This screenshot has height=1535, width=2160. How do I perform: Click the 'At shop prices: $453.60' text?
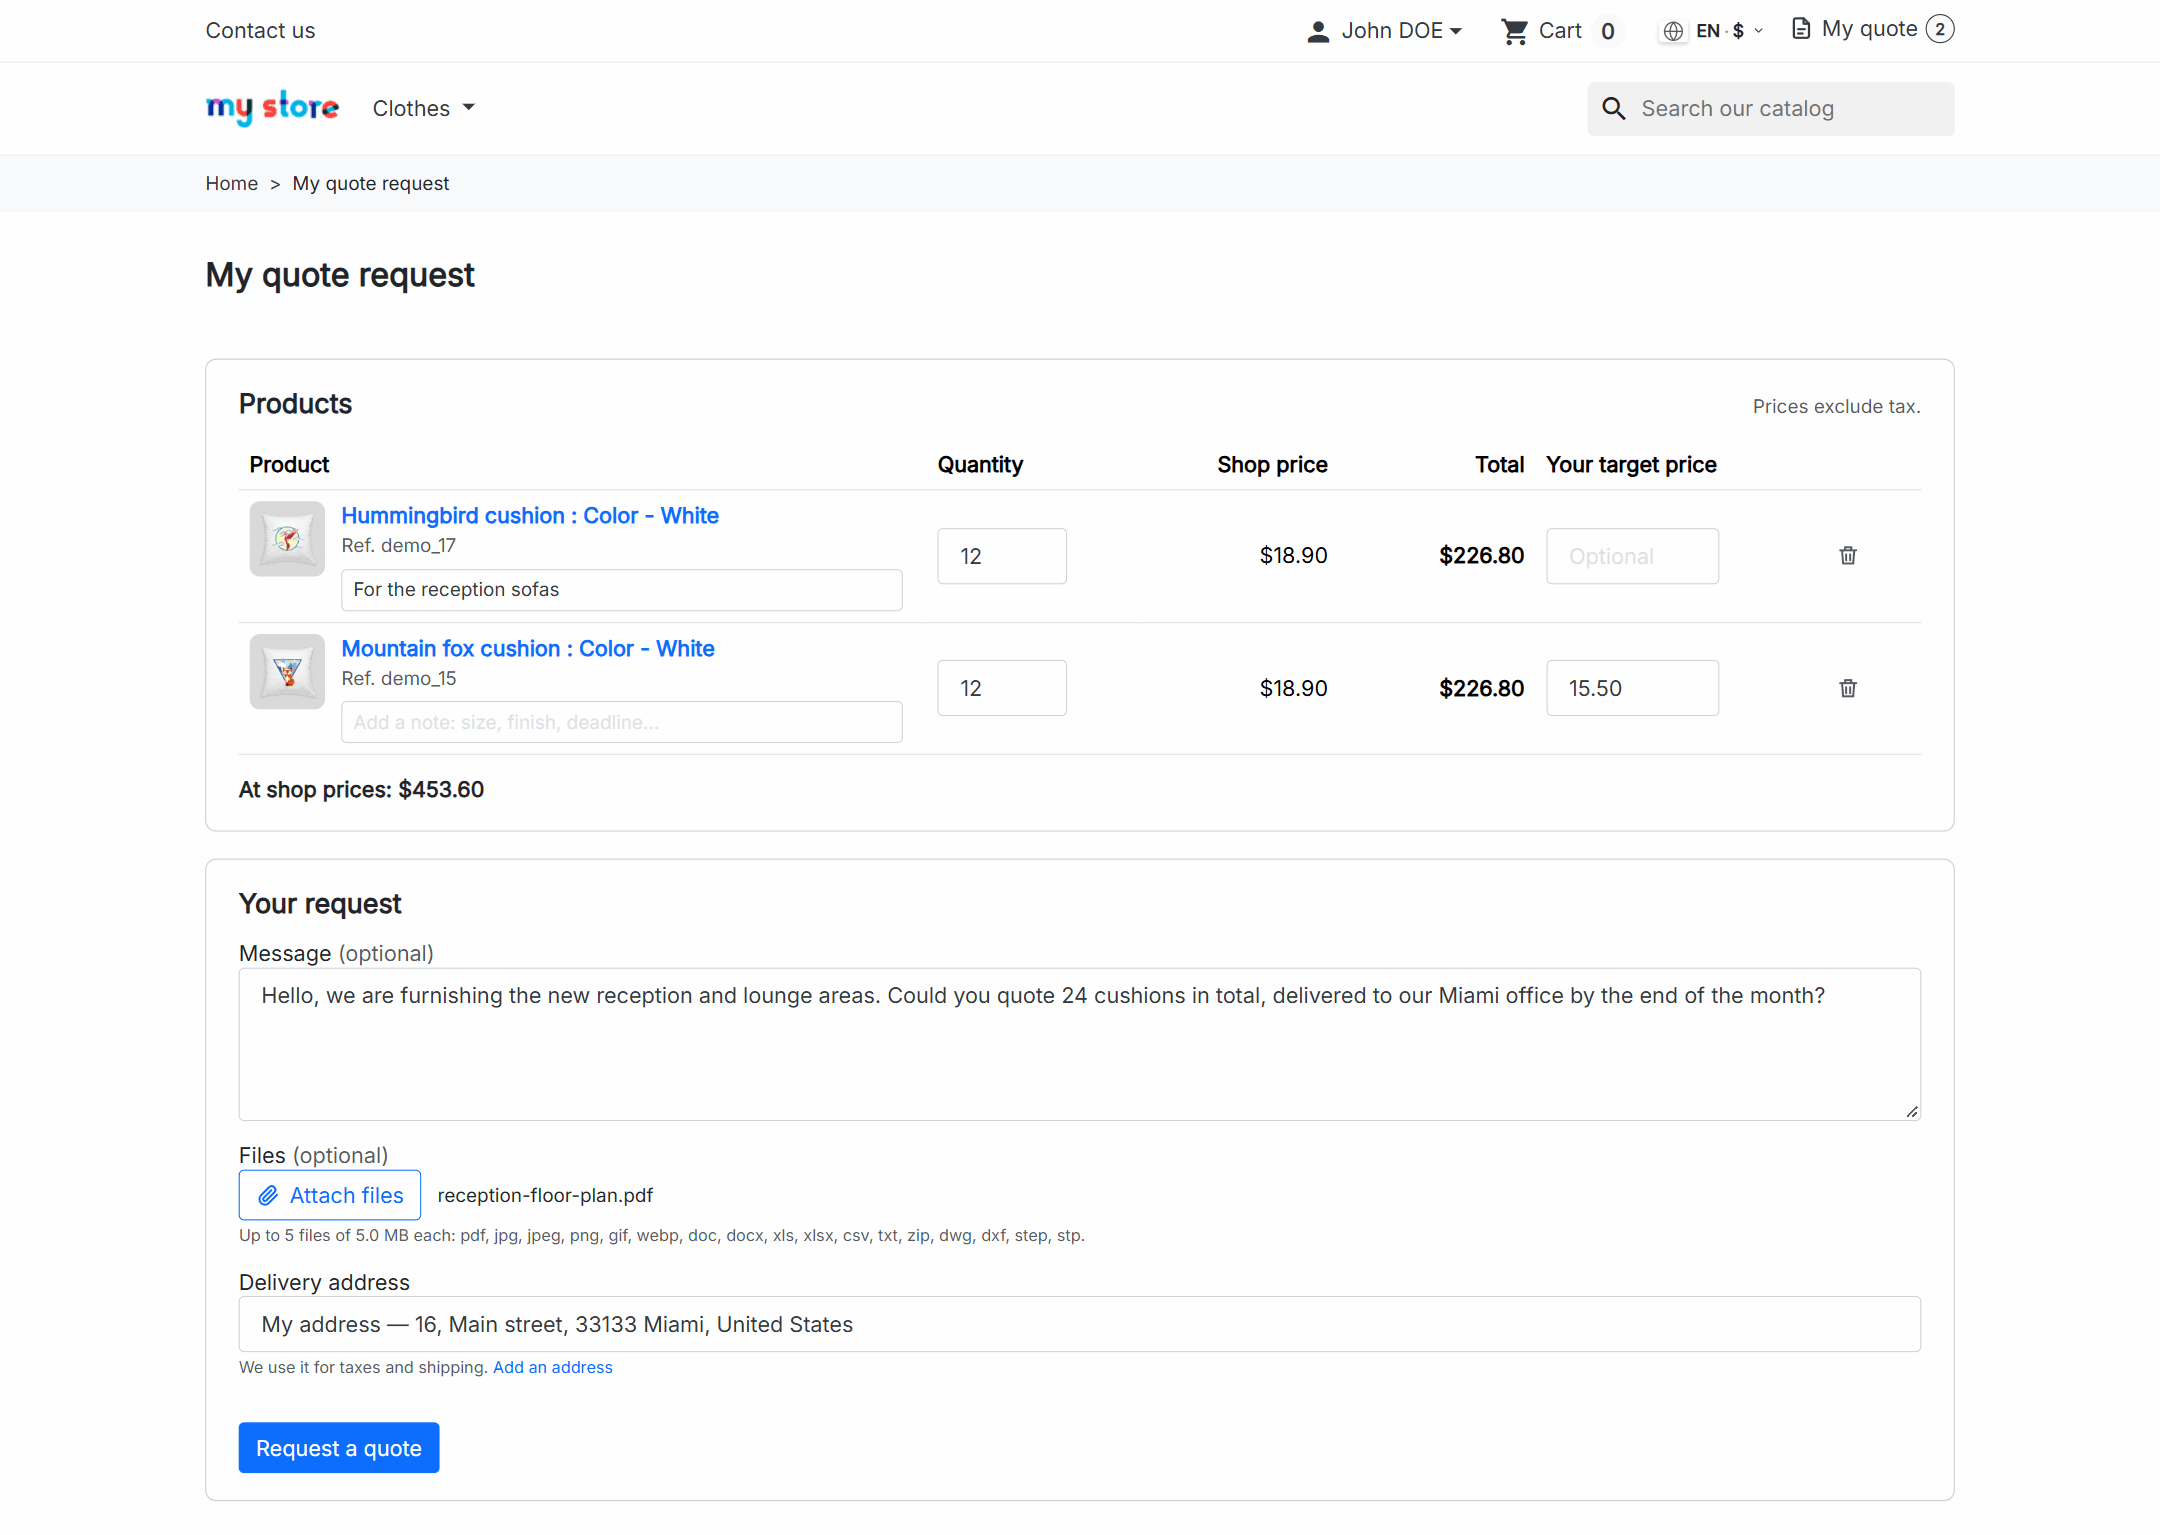(x=361, y=789)
